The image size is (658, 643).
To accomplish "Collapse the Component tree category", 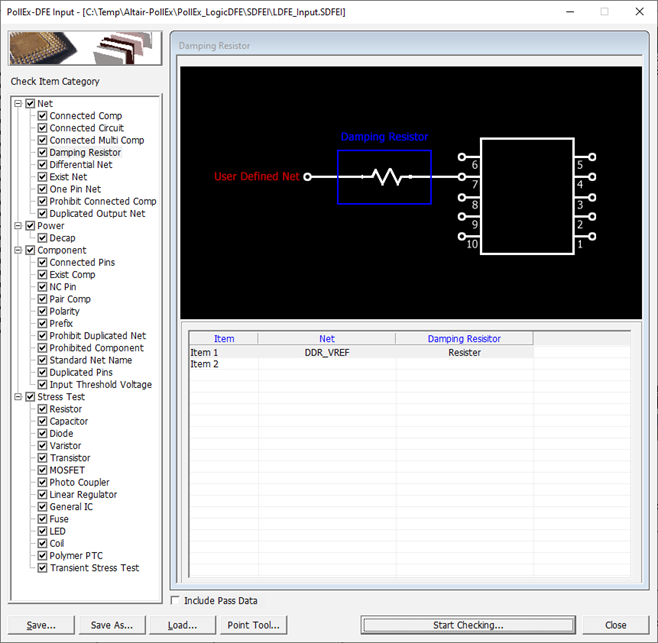I will [x=18, y=250].
